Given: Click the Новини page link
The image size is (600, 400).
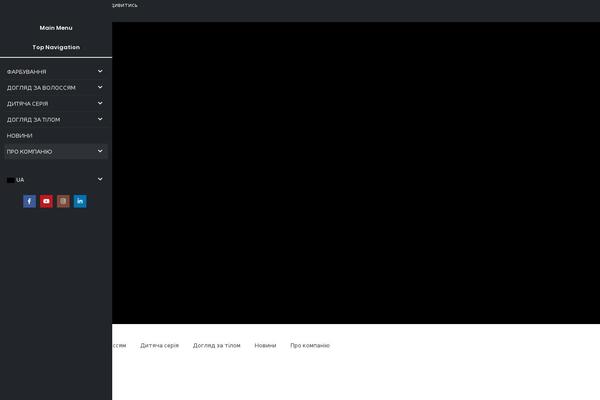Looking at the screenshot, I should (265, 345).
